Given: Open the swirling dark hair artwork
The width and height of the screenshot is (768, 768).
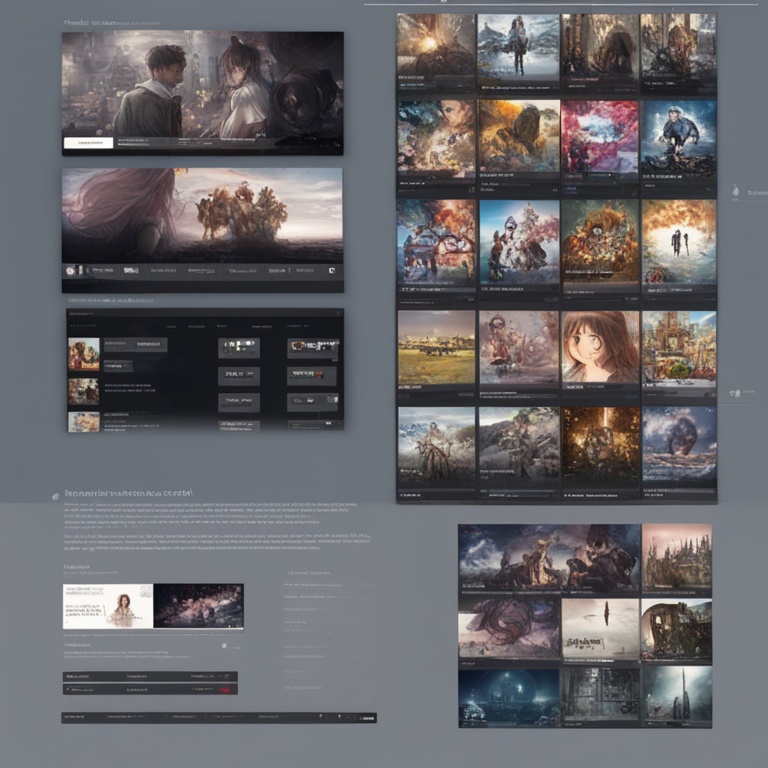Looking at the screenshot, I should click(509, 628).
